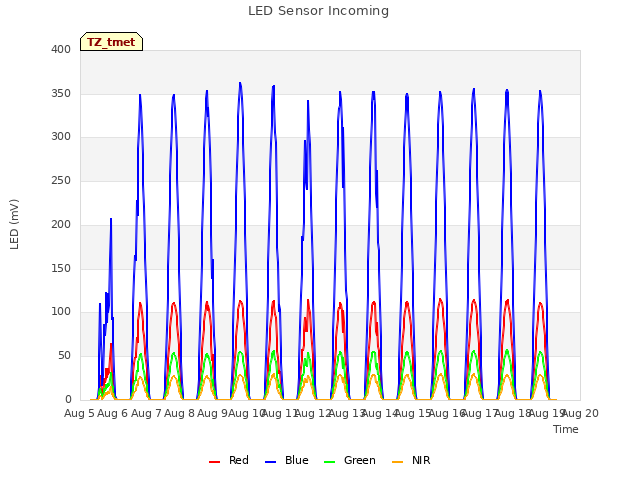Click the Aug 20 x-axis label
Screen dimensions: 640x480
point(582,413)
